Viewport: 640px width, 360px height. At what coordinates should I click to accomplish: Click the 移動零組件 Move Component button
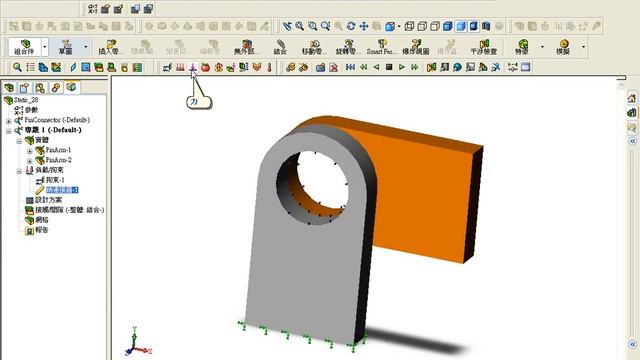click(x=313, y=47)
